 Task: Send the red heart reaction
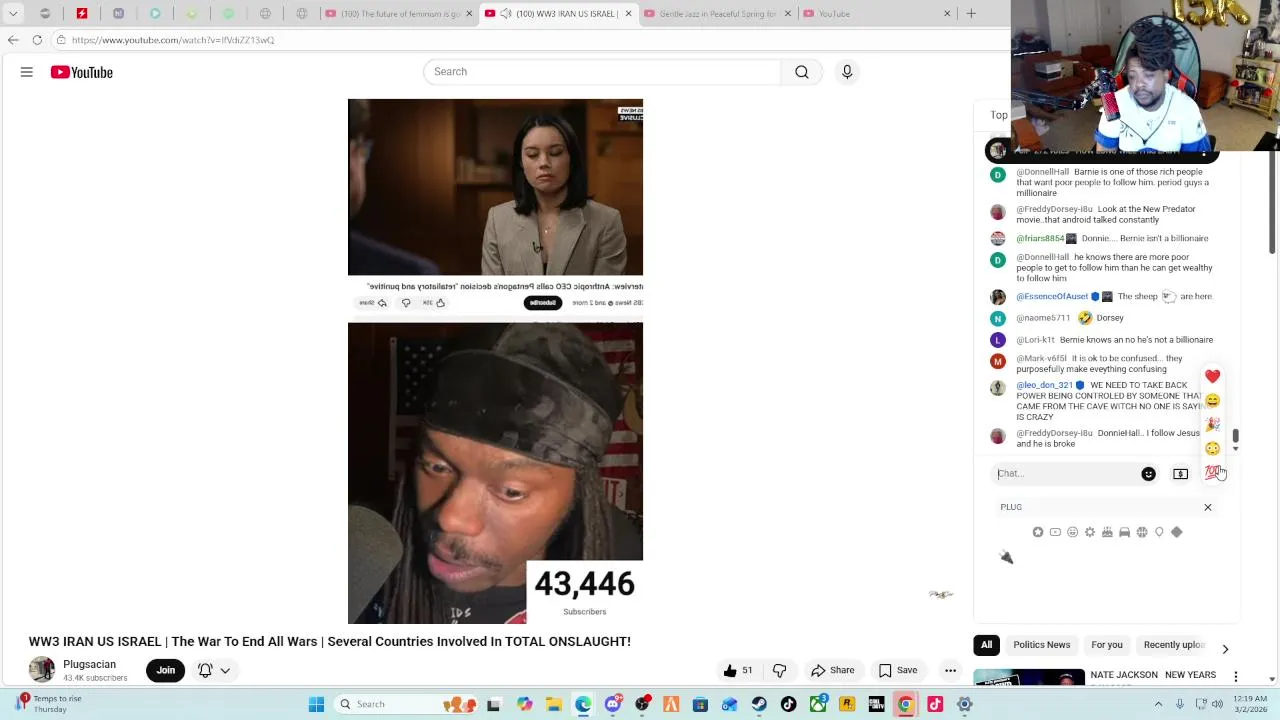click(x=1212, y=377)
